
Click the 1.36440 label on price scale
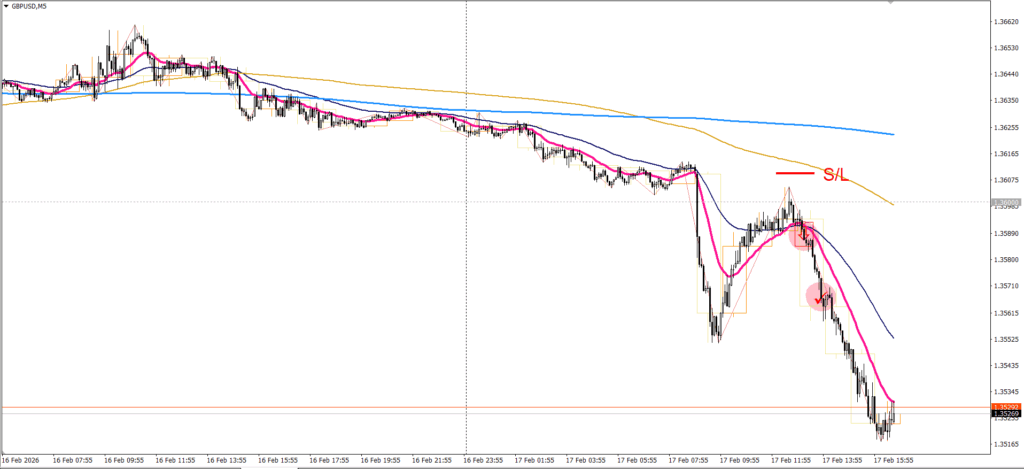tap(1006, 74)
